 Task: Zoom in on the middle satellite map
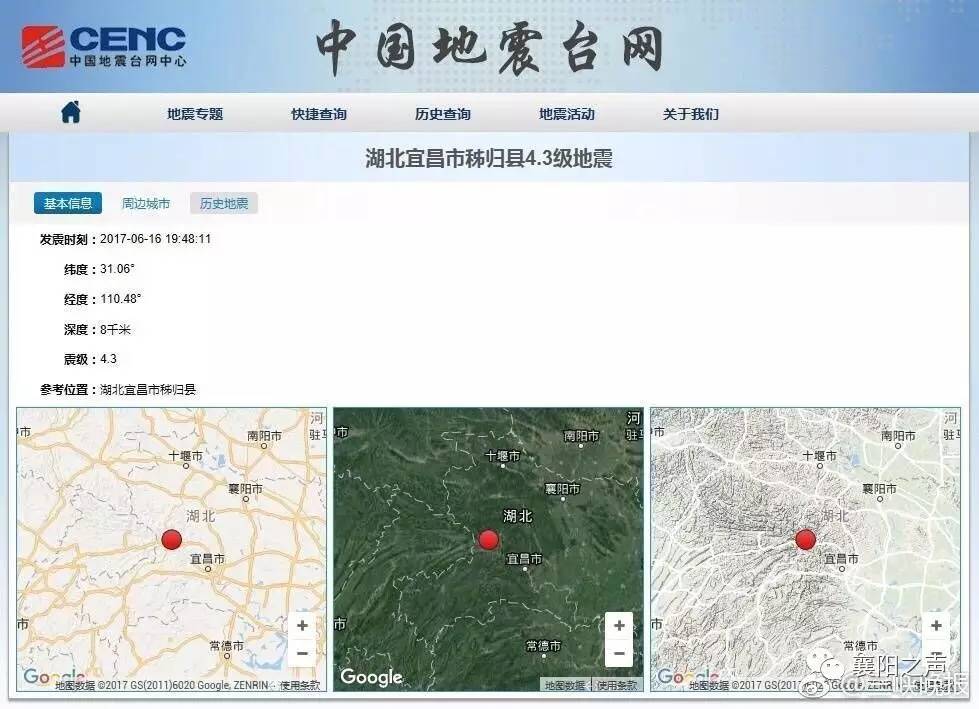pyautogui.click(x=617, y=625)
